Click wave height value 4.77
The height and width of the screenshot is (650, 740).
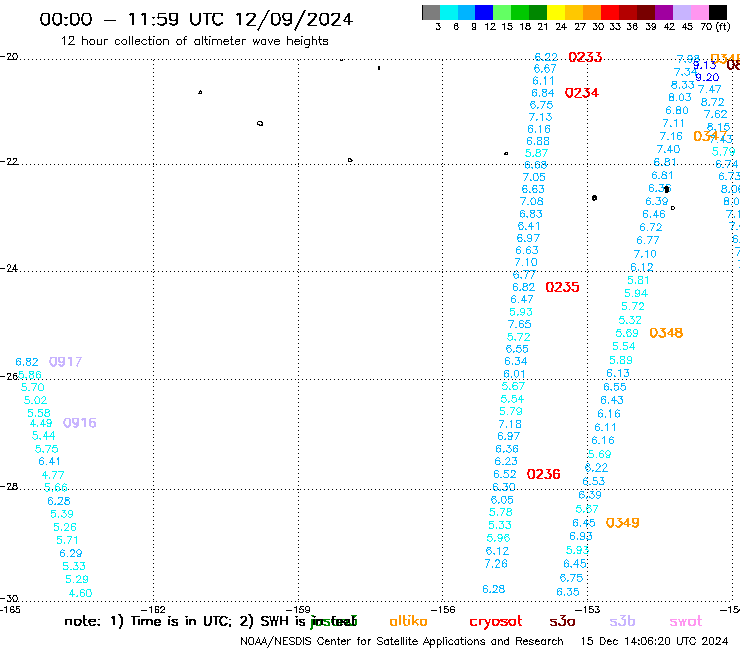53,475
